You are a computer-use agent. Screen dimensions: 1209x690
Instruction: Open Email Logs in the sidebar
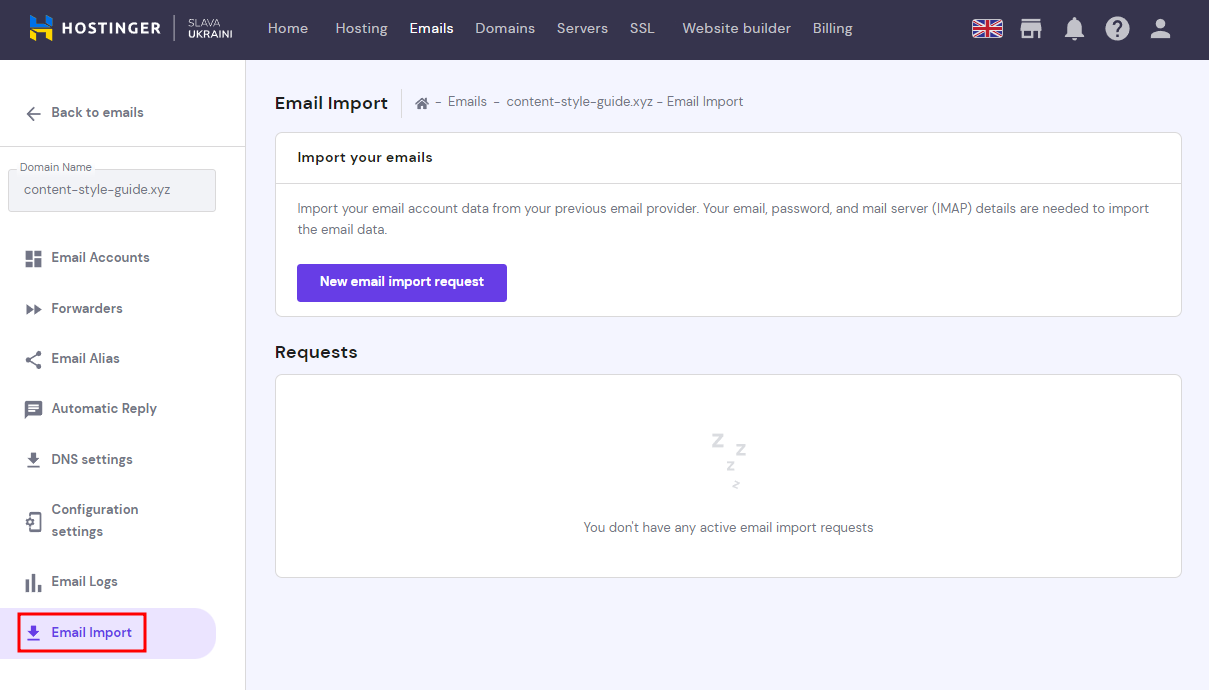tap(84, 582)
